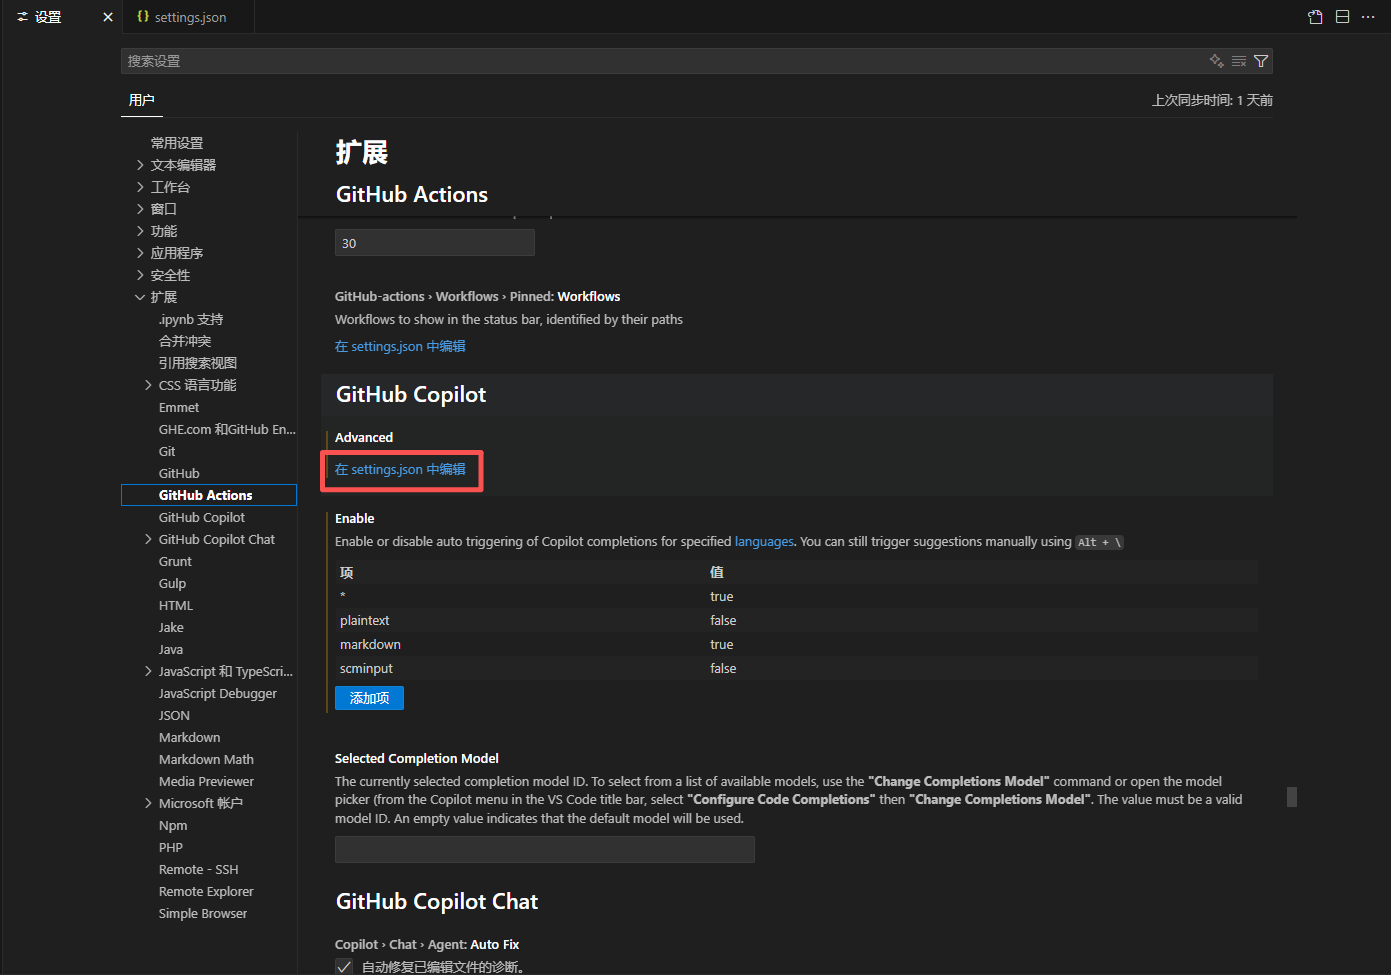Click the 添加项 button

(369, 698)
